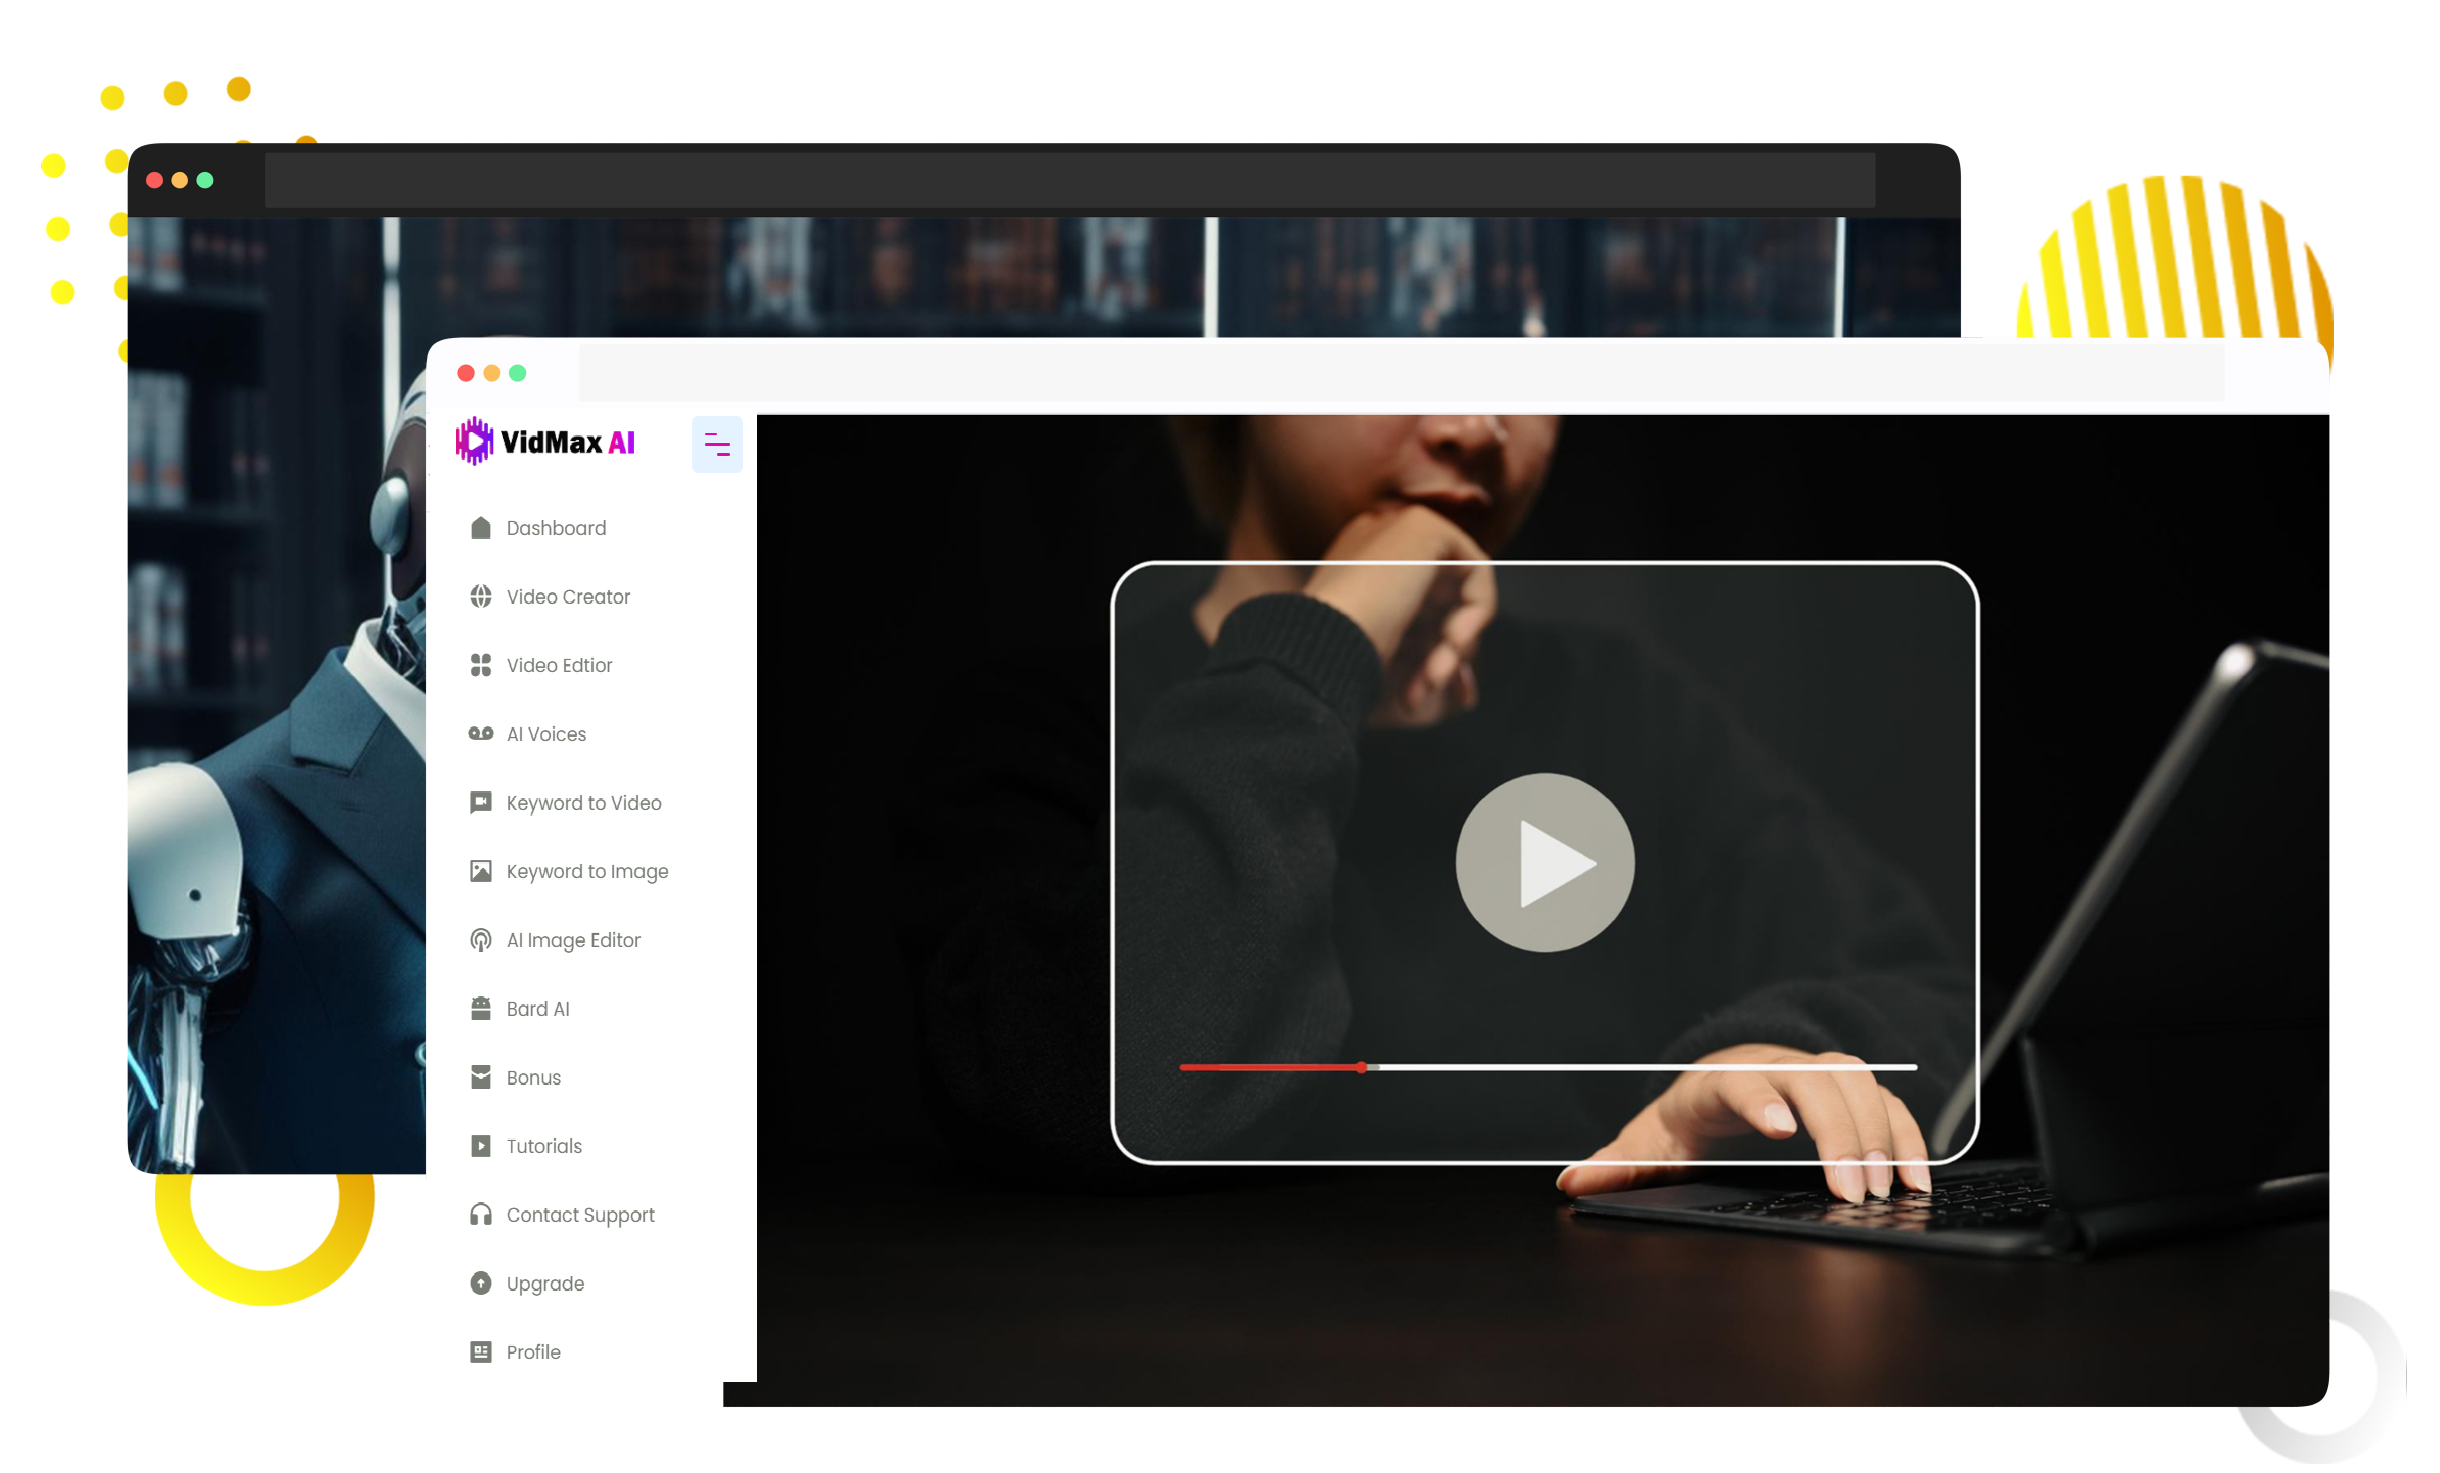
Task: Click the Video Editor grid icon
Action: tap(480, 665)
